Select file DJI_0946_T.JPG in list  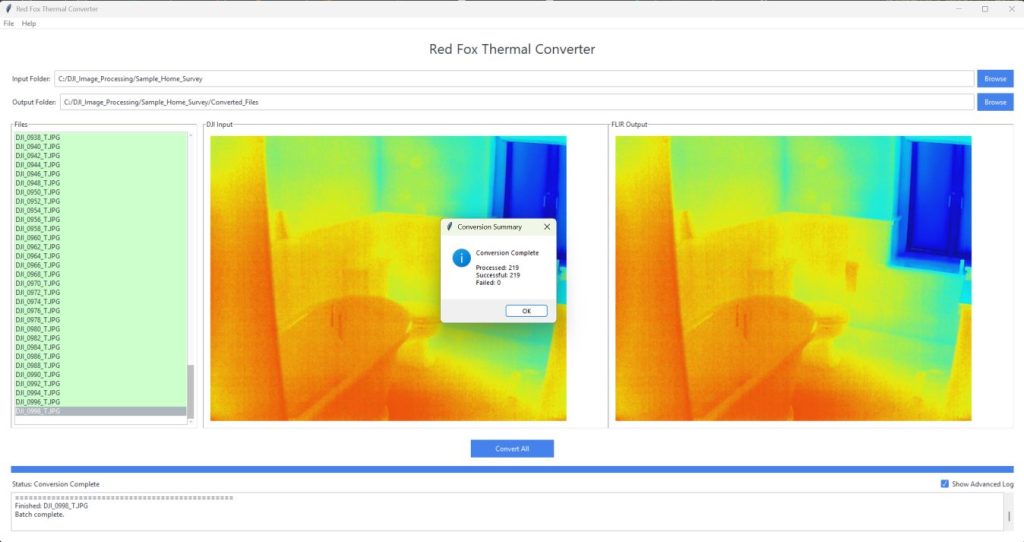pyautogui.click(x=100, y=174)
